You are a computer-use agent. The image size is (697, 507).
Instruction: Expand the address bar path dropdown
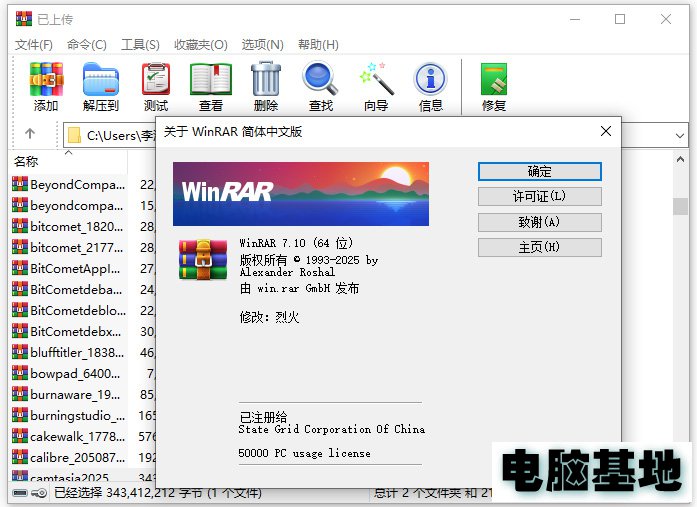pyautogui.click(x=680, y=136)
